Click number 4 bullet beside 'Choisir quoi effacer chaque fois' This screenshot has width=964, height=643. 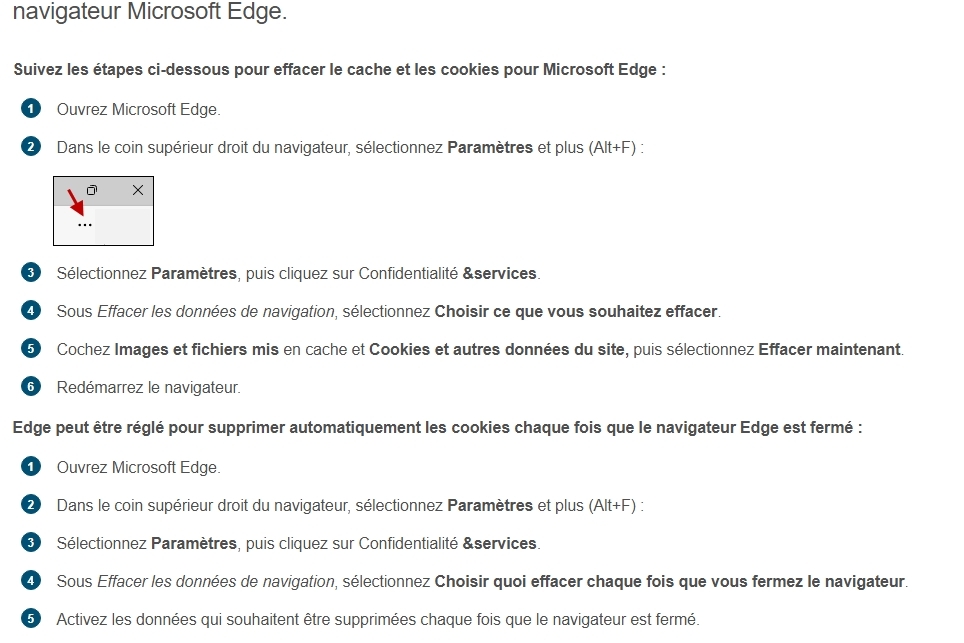pyautogui.click(x=31, y=580)
